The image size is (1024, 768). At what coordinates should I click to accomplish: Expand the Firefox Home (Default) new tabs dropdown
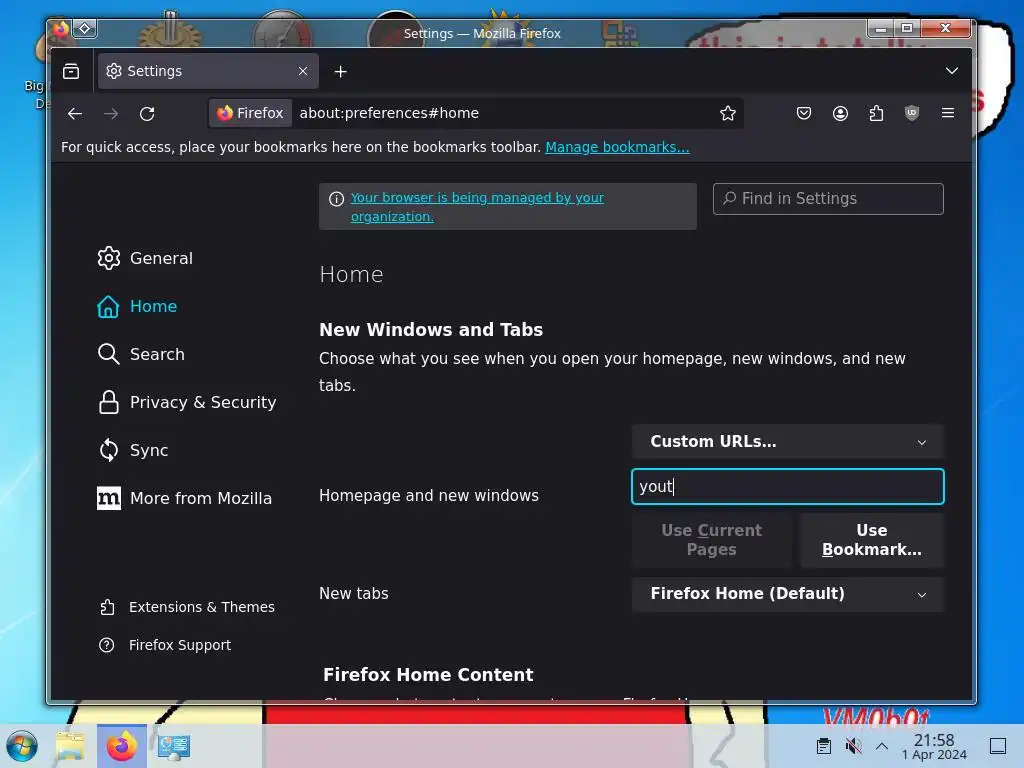click(788, 594)
